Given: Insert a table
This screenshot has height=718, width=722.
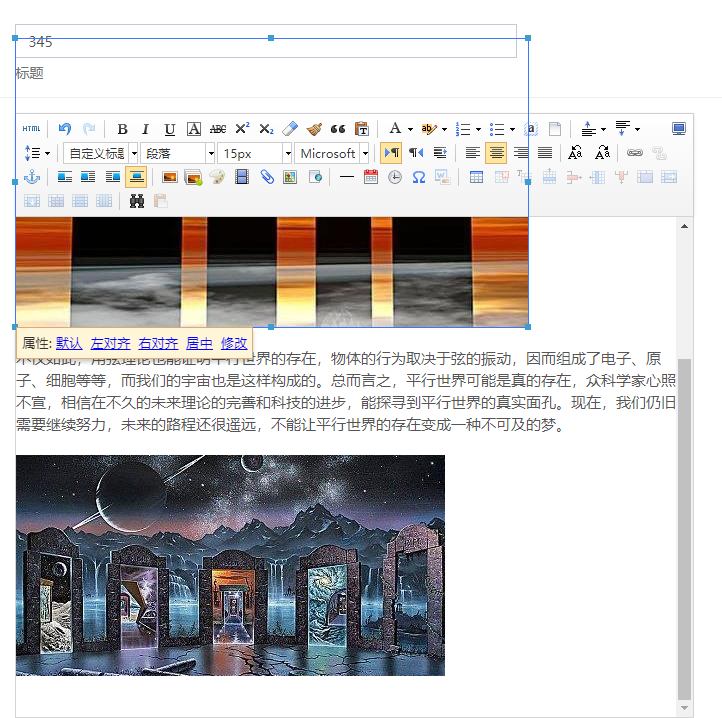Looking at the screenshot, I should (476, 177).
